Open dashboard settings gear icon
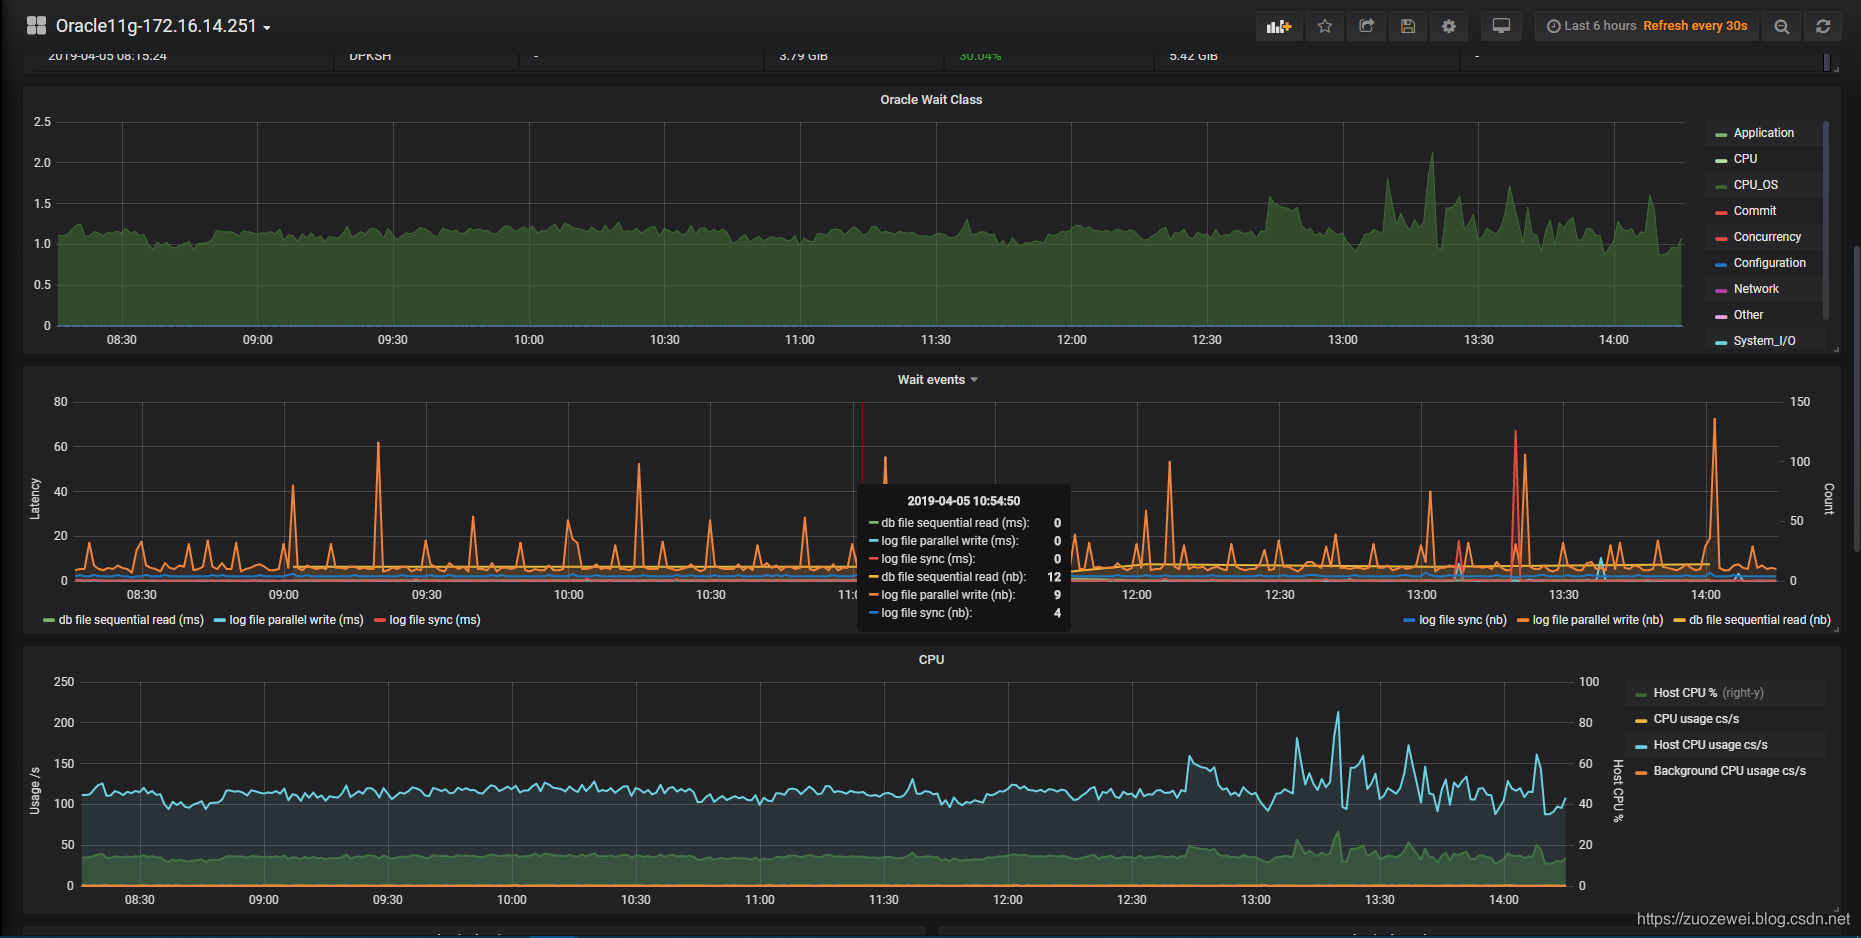The width and height of the screenshot is (1861, 938). point(1449,26)
